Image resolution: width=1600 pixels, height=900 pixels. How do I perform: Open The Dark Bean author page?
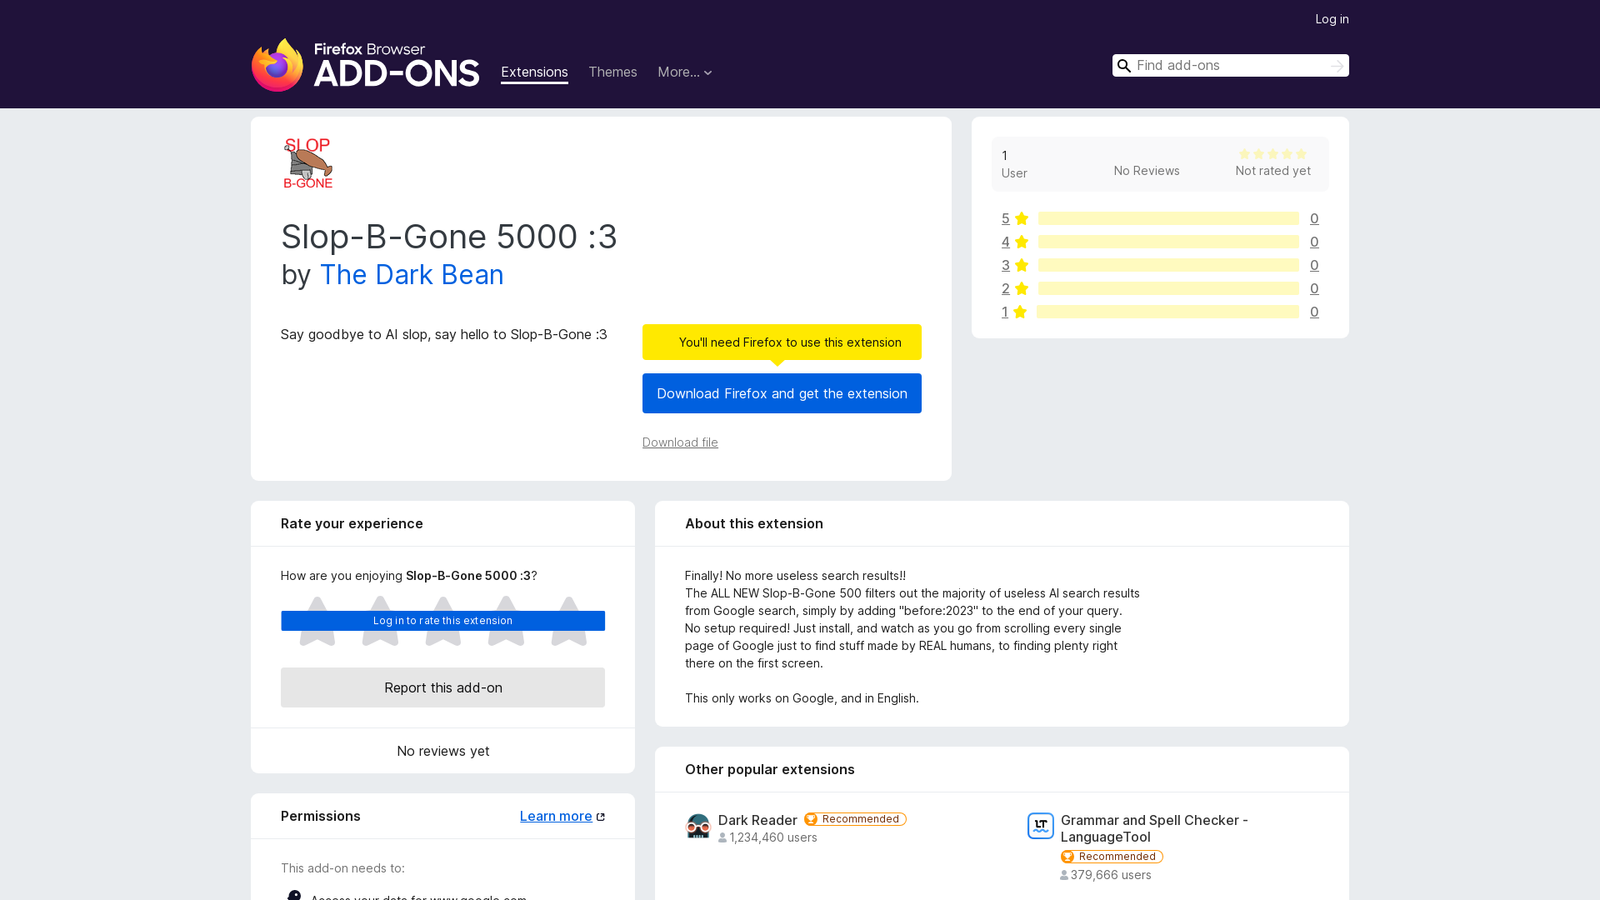tap(411, 275)
